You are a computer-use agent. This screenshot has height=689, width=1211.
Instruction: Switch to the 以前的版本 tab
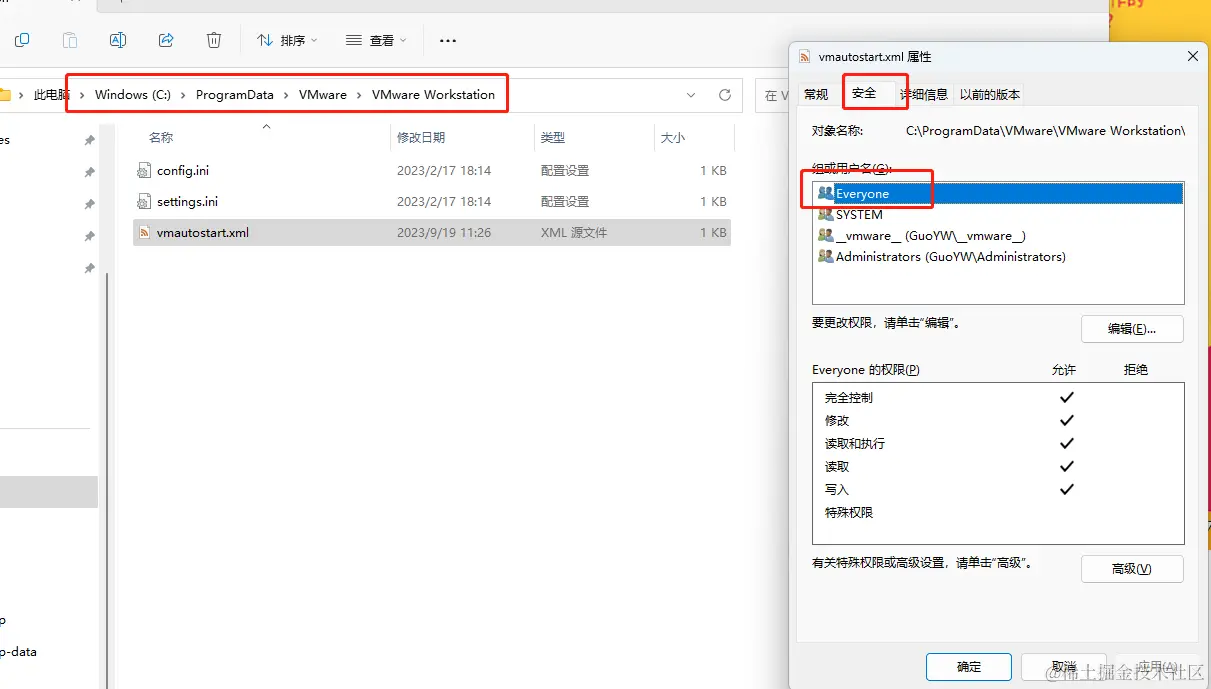(990, 94)
